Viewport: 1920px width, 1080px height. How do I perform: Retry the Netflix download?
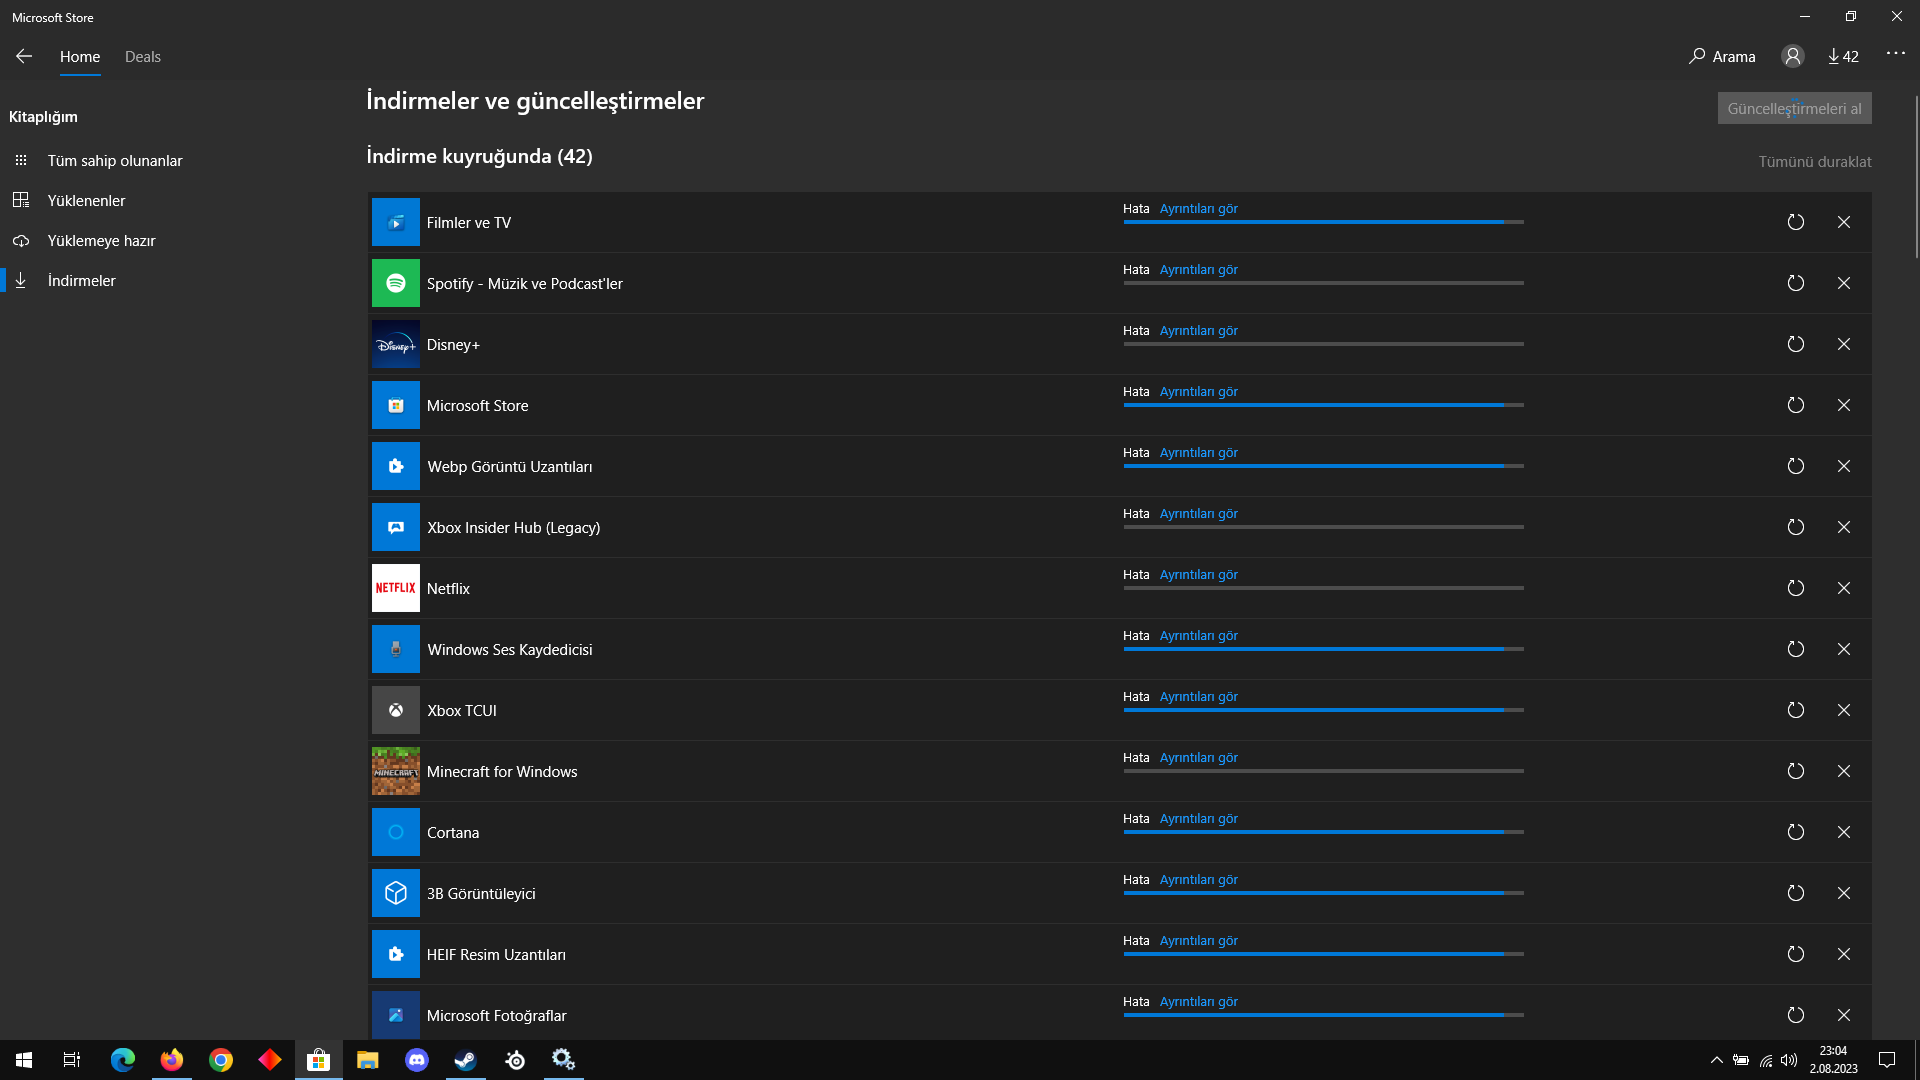click(1795, 588)
